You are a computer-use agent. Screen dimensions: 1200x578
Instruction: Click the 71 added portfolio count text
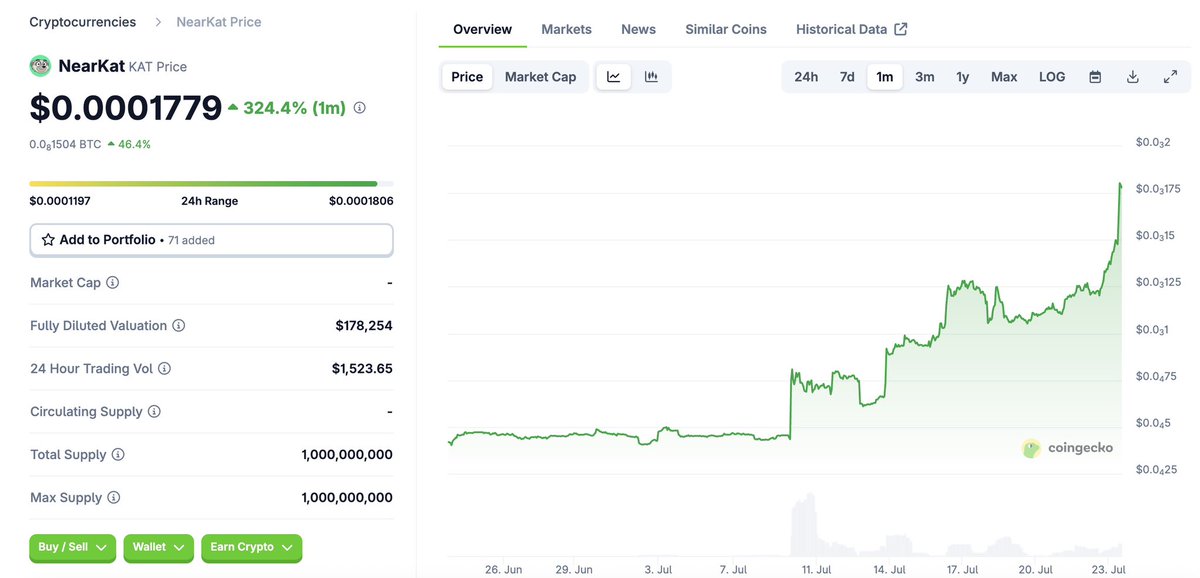click(x=191, y=240)
